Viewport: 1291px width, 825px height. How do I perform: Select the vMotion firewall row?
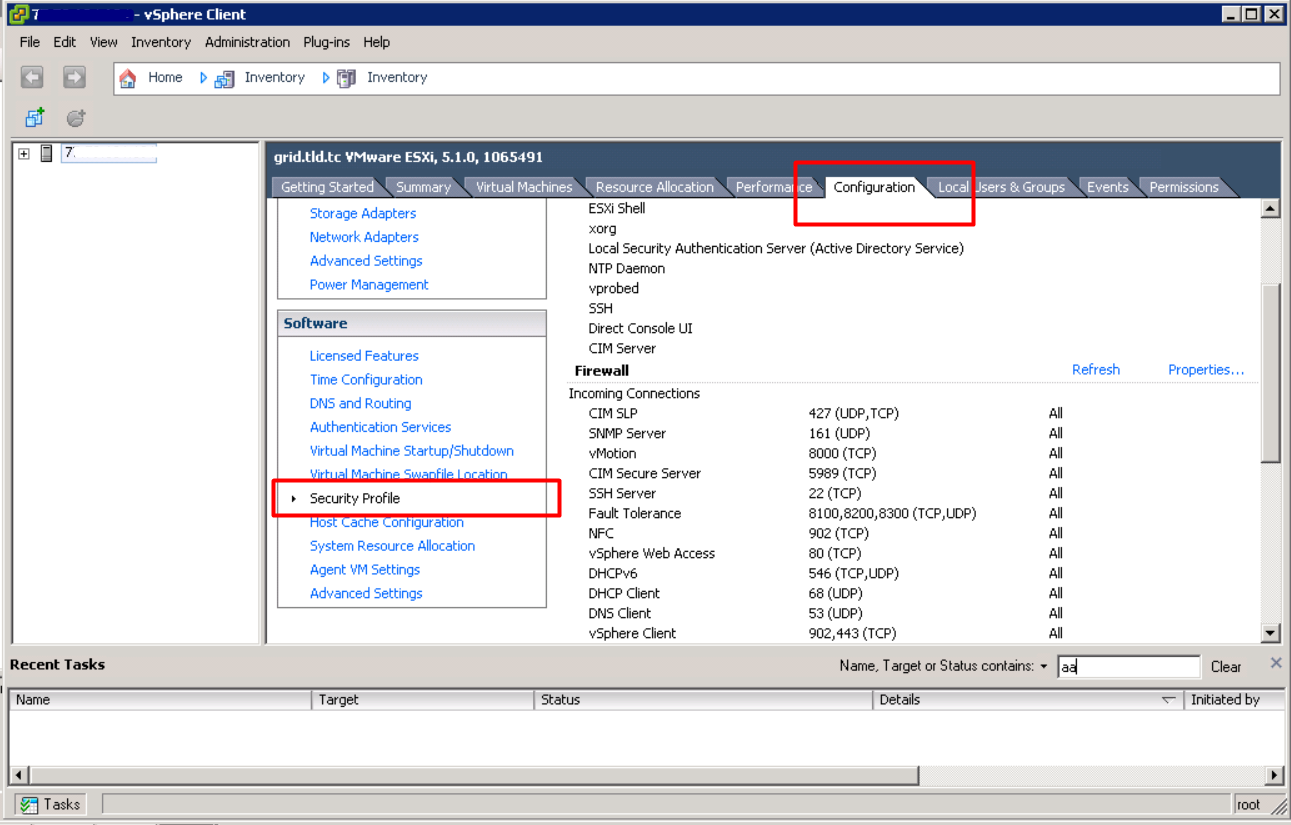(x=826, y=453)
